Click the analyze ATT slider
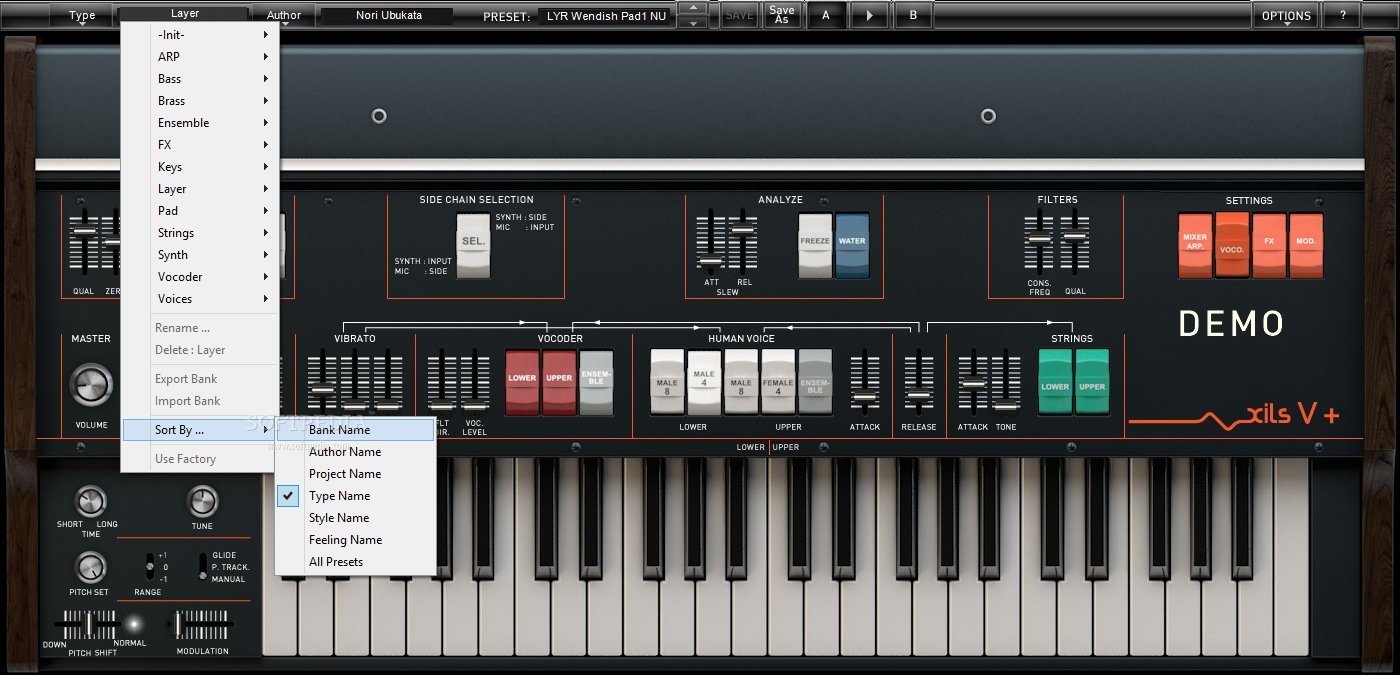This screenshot has height=675, width=1400. [x=711, y=242]
